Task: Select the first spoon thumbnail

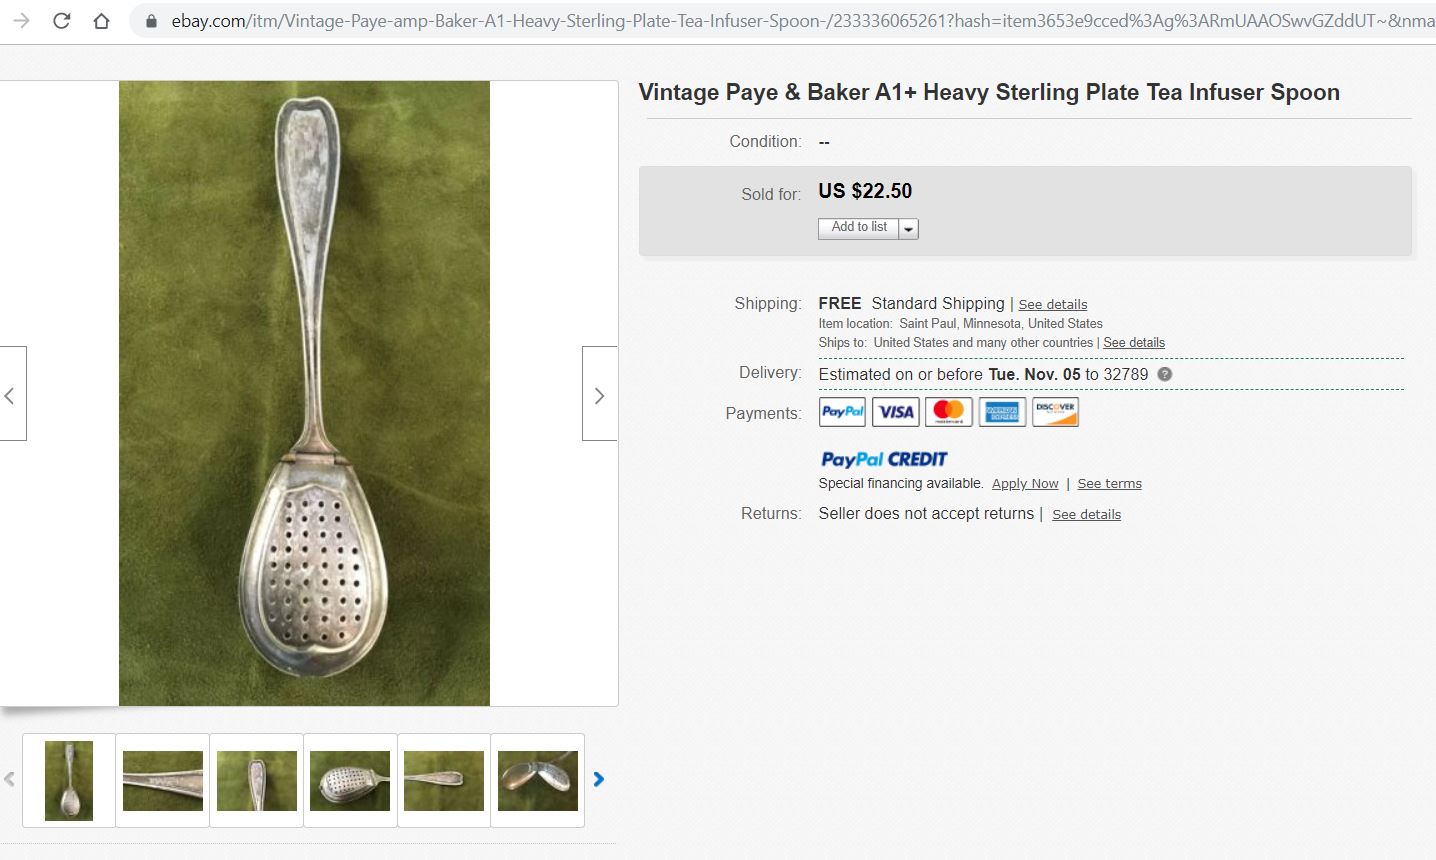Action: [69, 780]
